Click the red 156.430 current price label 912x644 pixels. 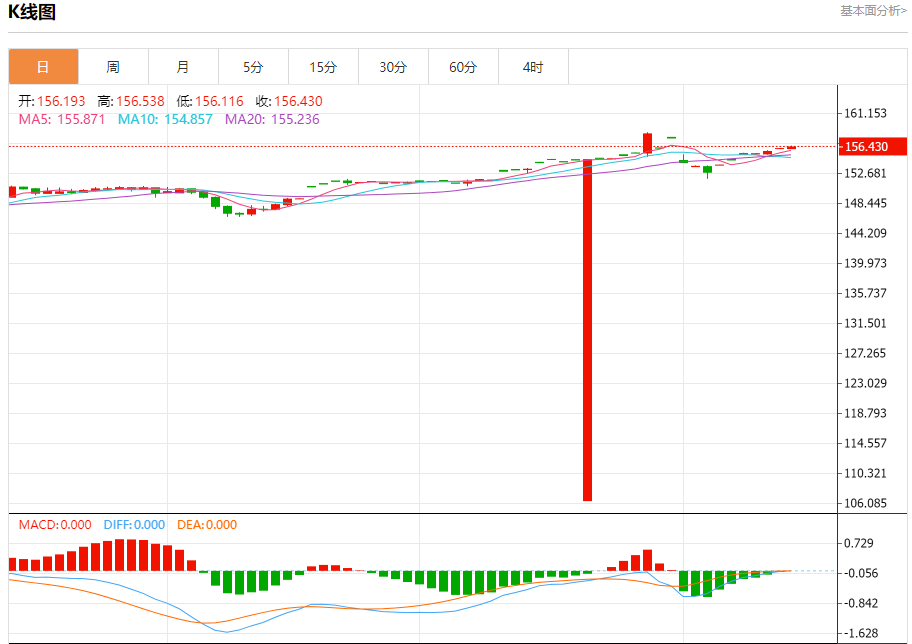[872, 147]
